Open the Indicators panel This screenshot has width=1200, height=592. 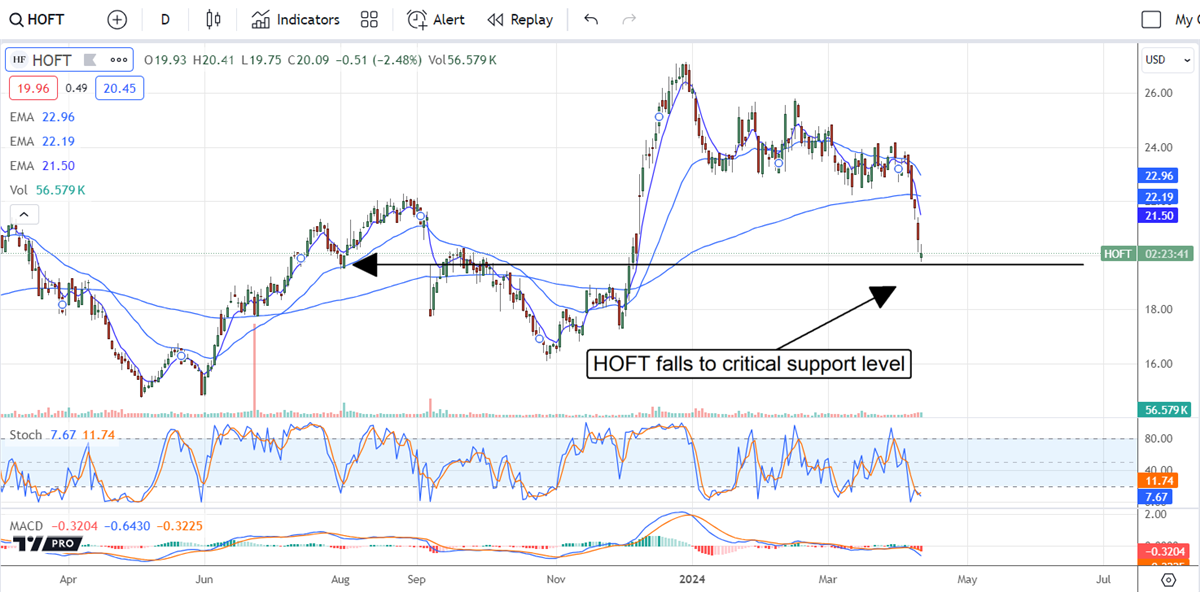click(x=295, y=20)
